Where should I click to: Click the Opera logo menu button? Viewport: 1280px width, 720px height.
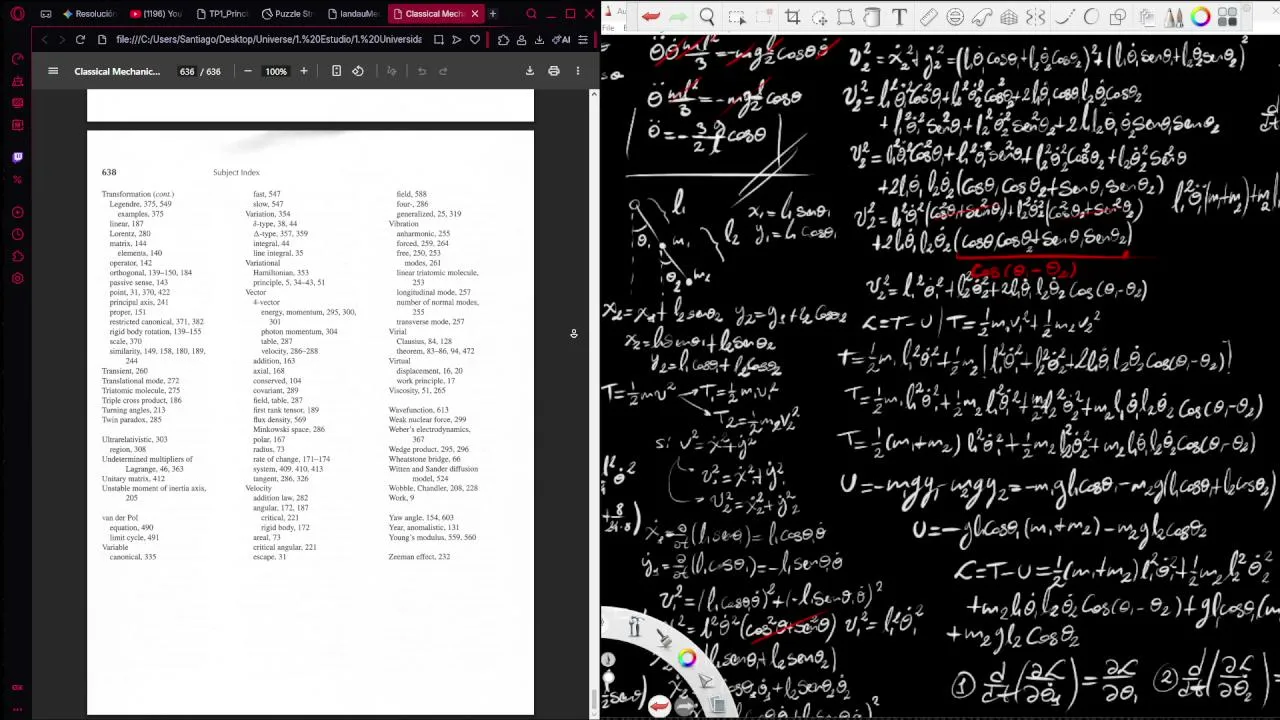point(17,14)
